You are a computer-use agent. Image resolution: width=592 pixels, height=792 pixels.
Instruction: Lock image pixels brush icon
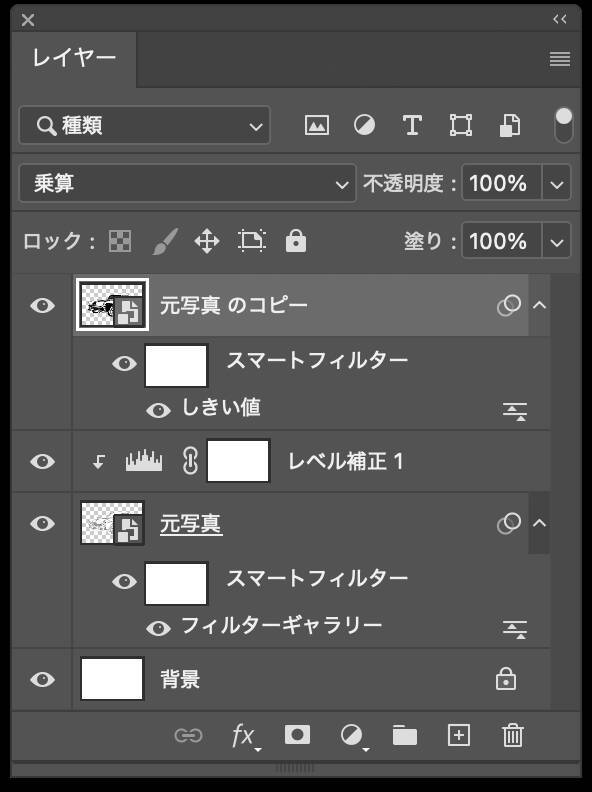pos(165,241)
